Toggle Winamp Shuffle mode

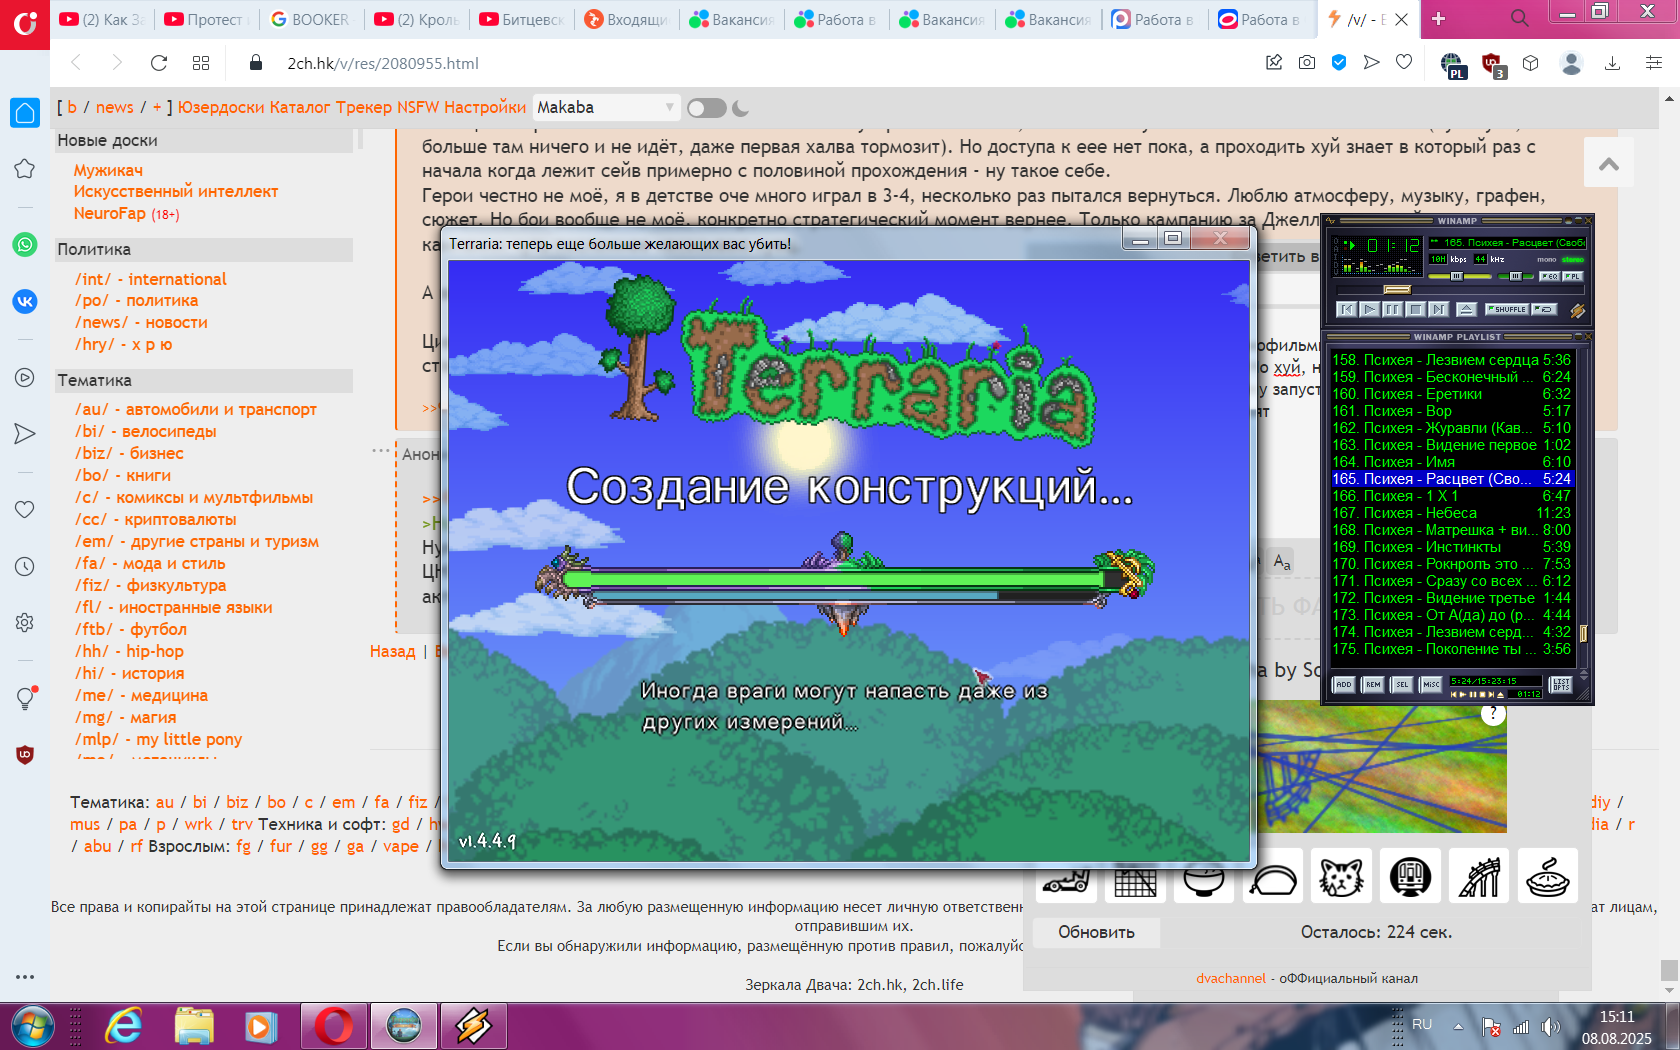(x=1507, y=309)
